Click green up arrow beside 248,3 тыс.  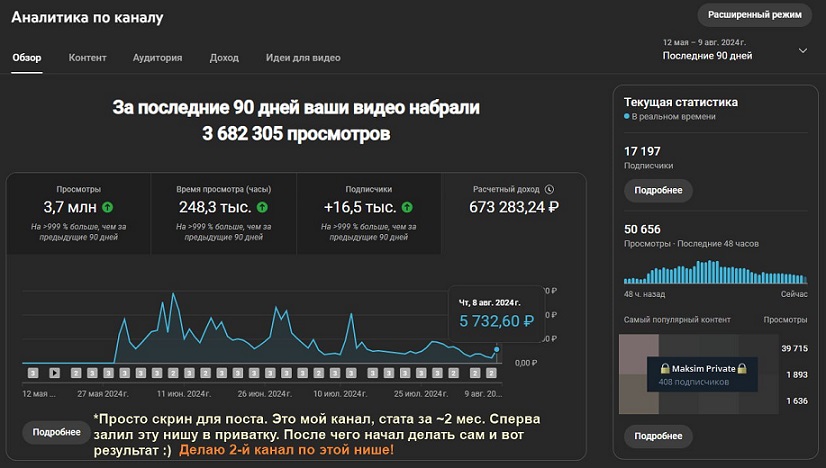pos(262,208)
